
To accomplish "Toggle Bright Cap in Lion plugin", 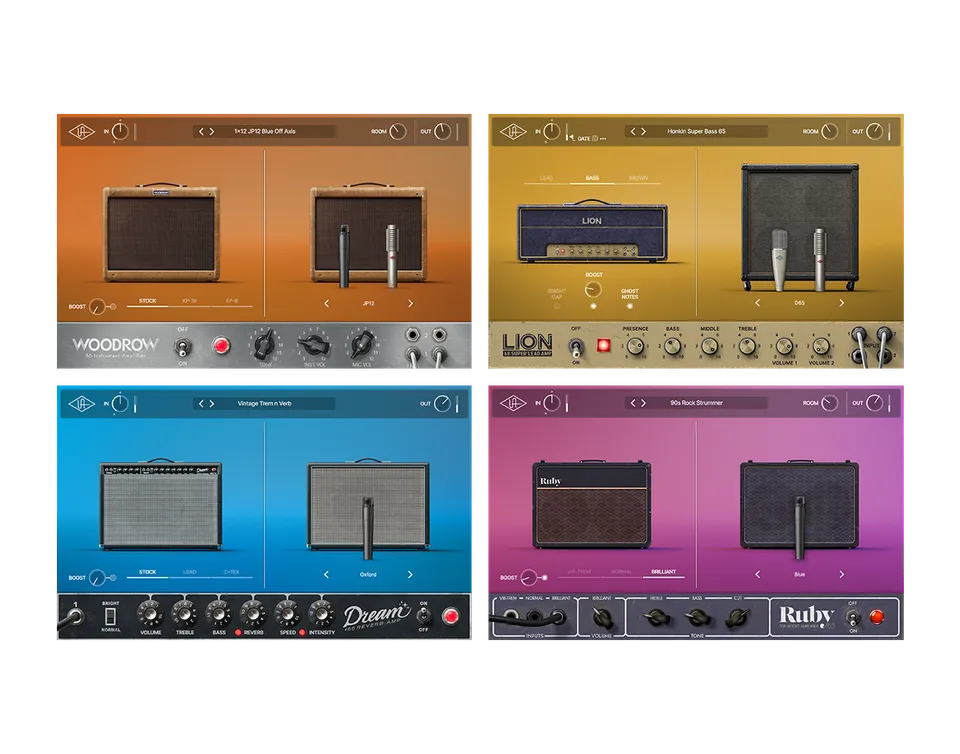I will (557, 305).
